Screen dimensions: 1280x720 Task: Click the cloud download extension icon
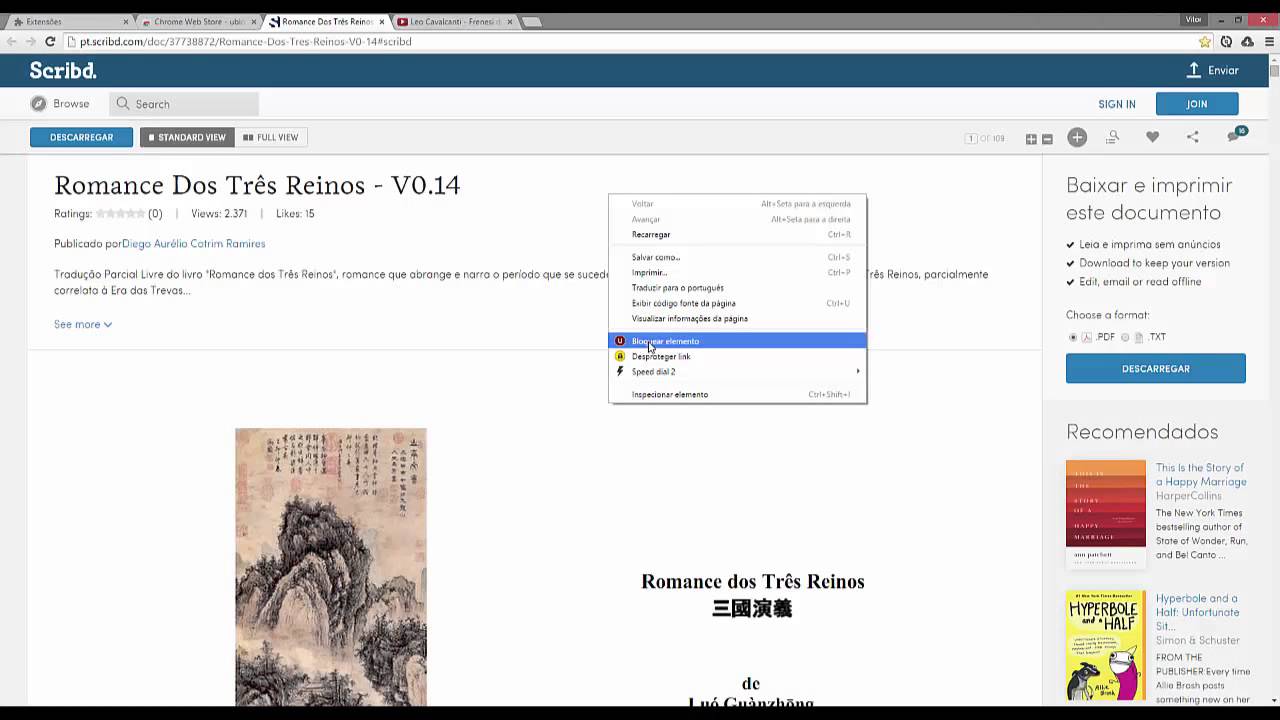(1247, 42)
